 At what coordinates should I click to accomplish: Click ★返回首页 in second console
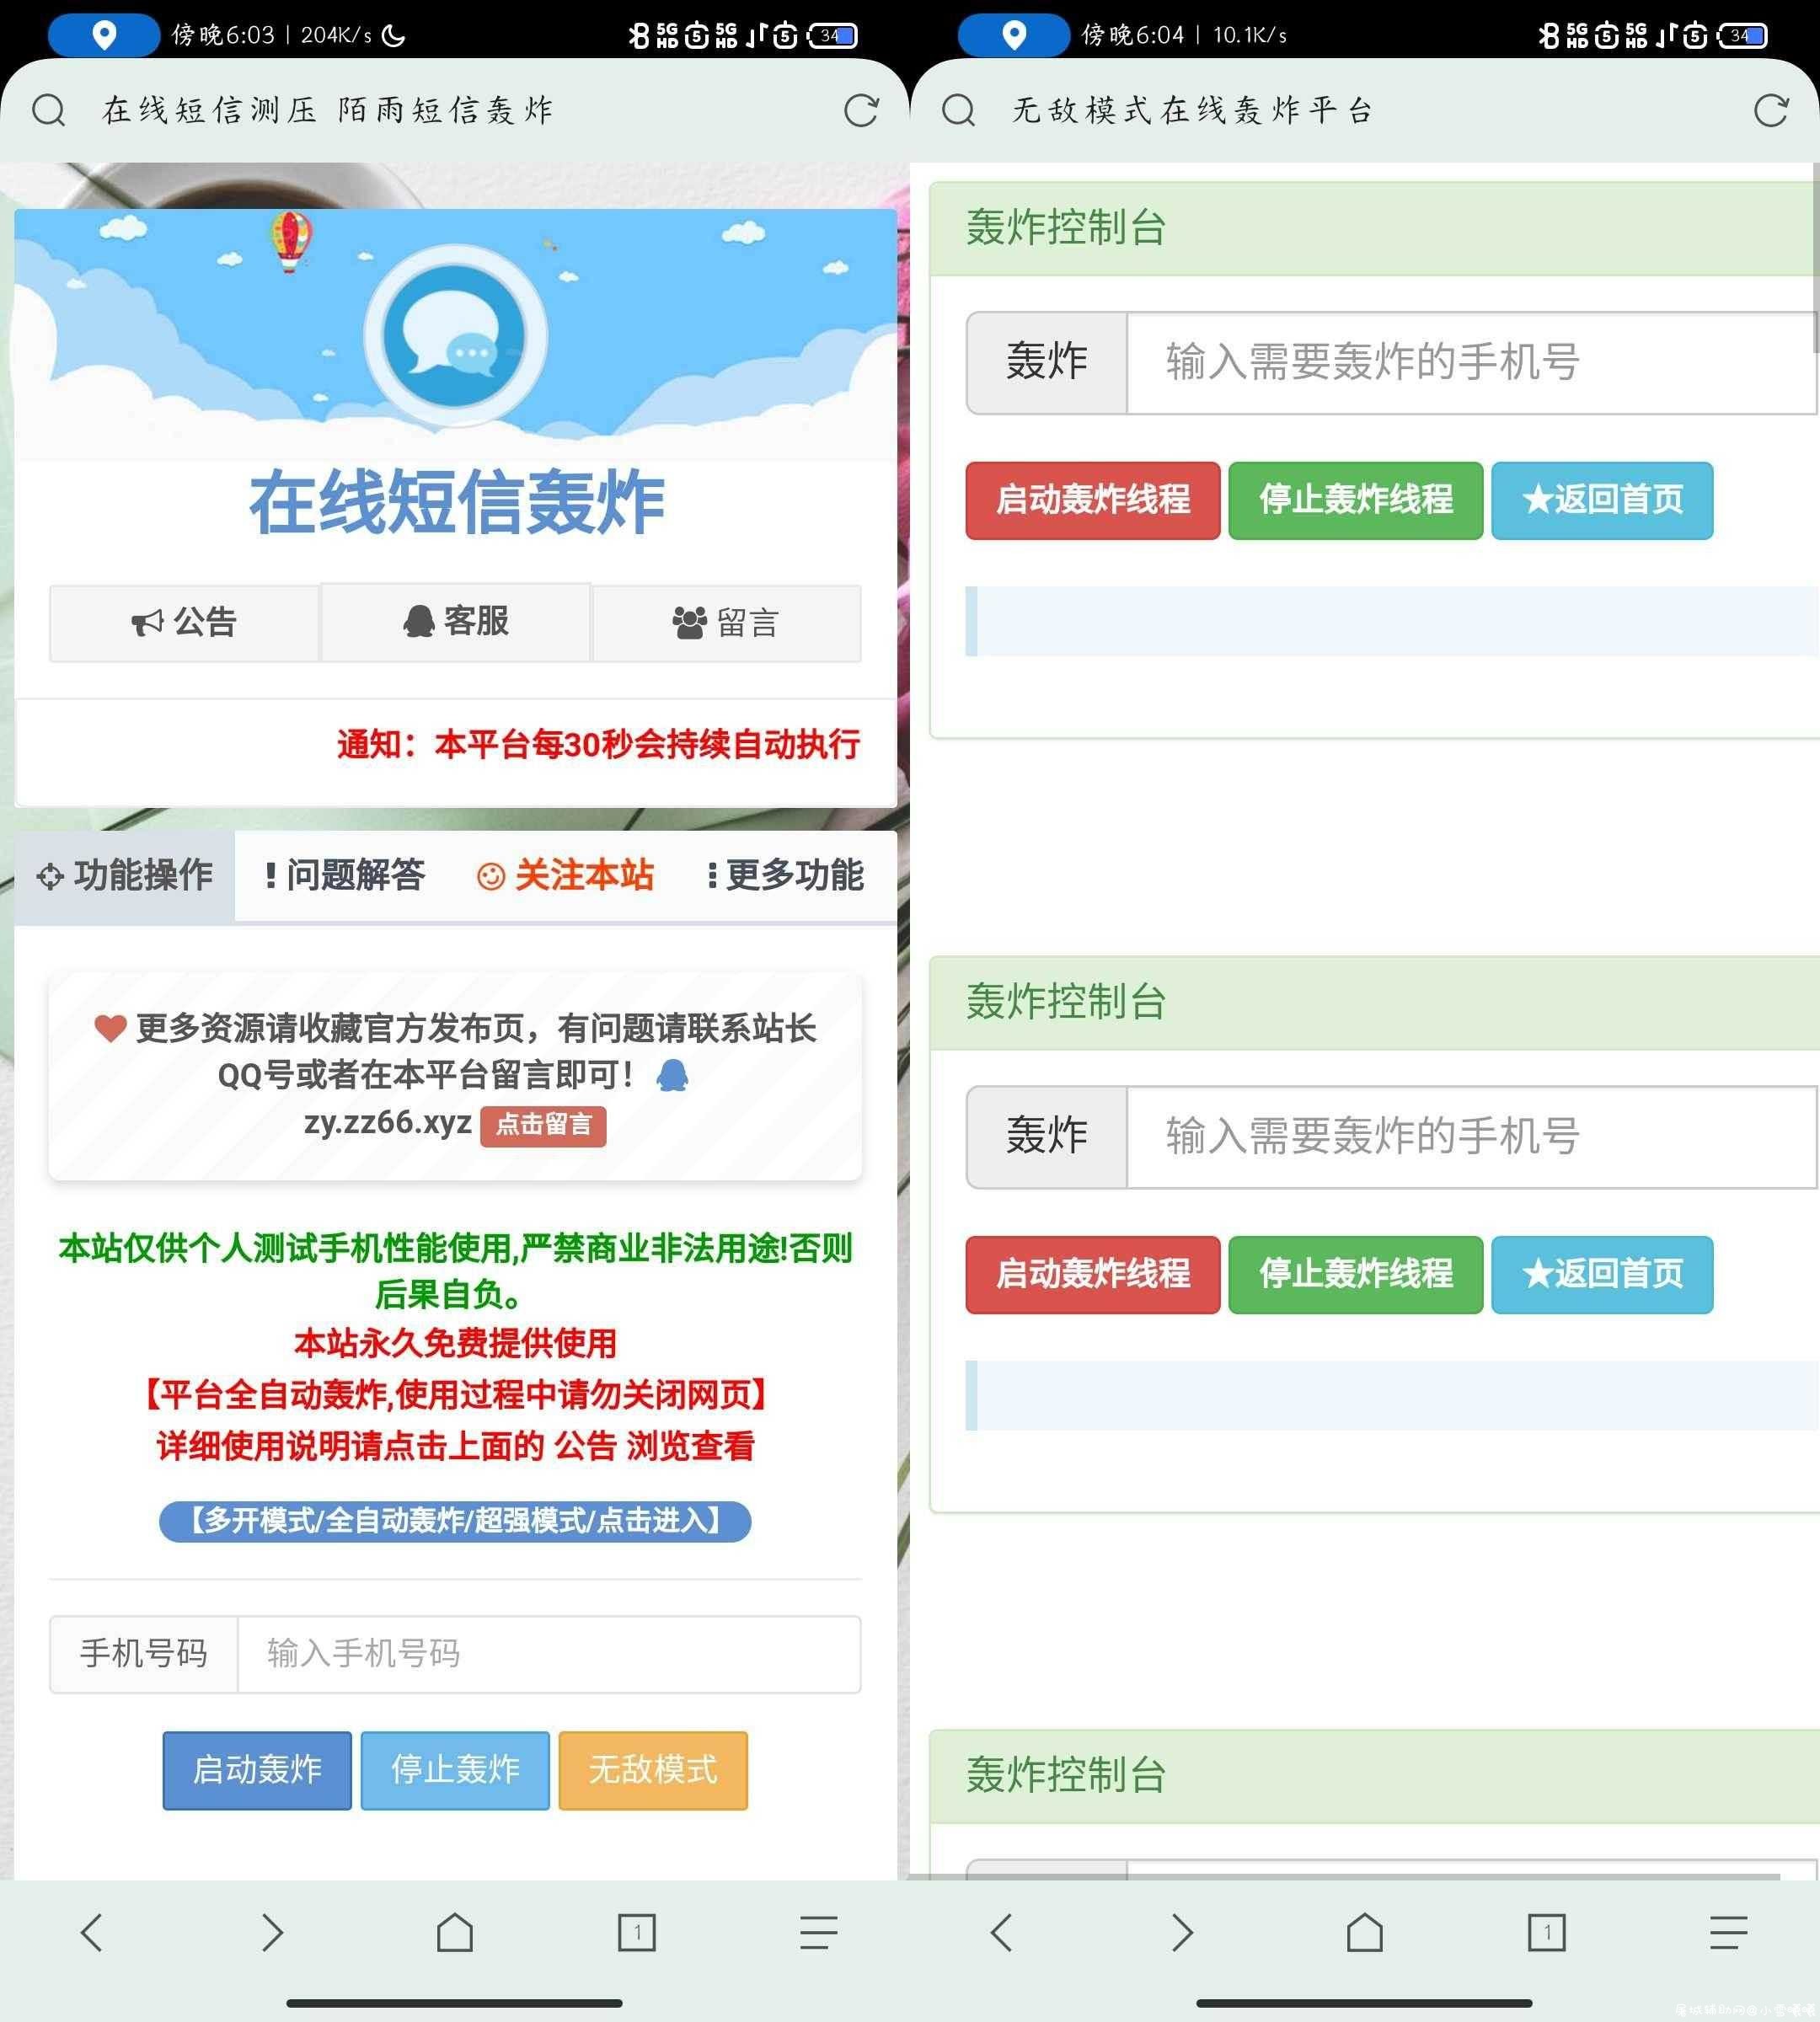tap(1603, 1275)
